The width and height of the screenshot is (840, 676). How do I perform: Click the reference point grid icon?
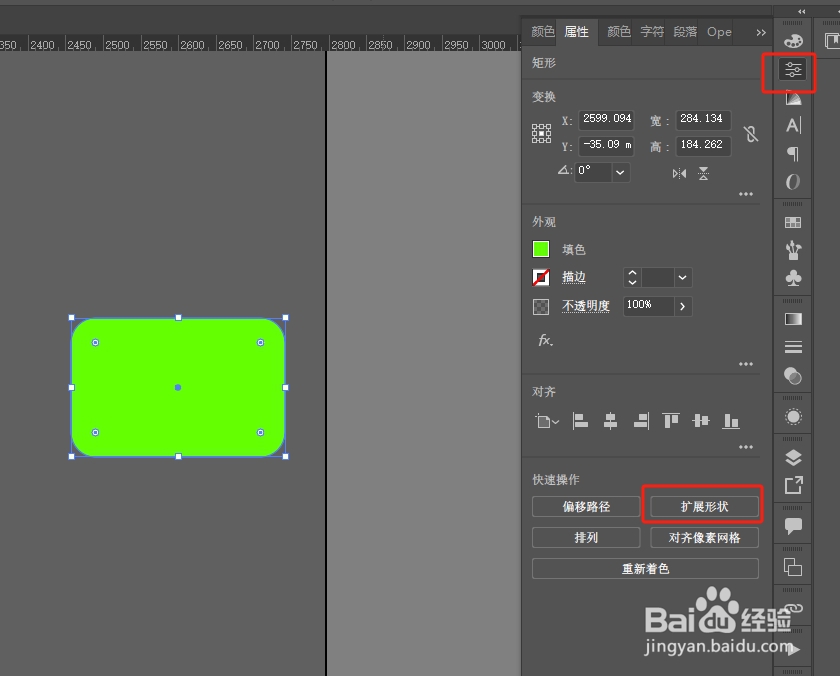point(541,133)
